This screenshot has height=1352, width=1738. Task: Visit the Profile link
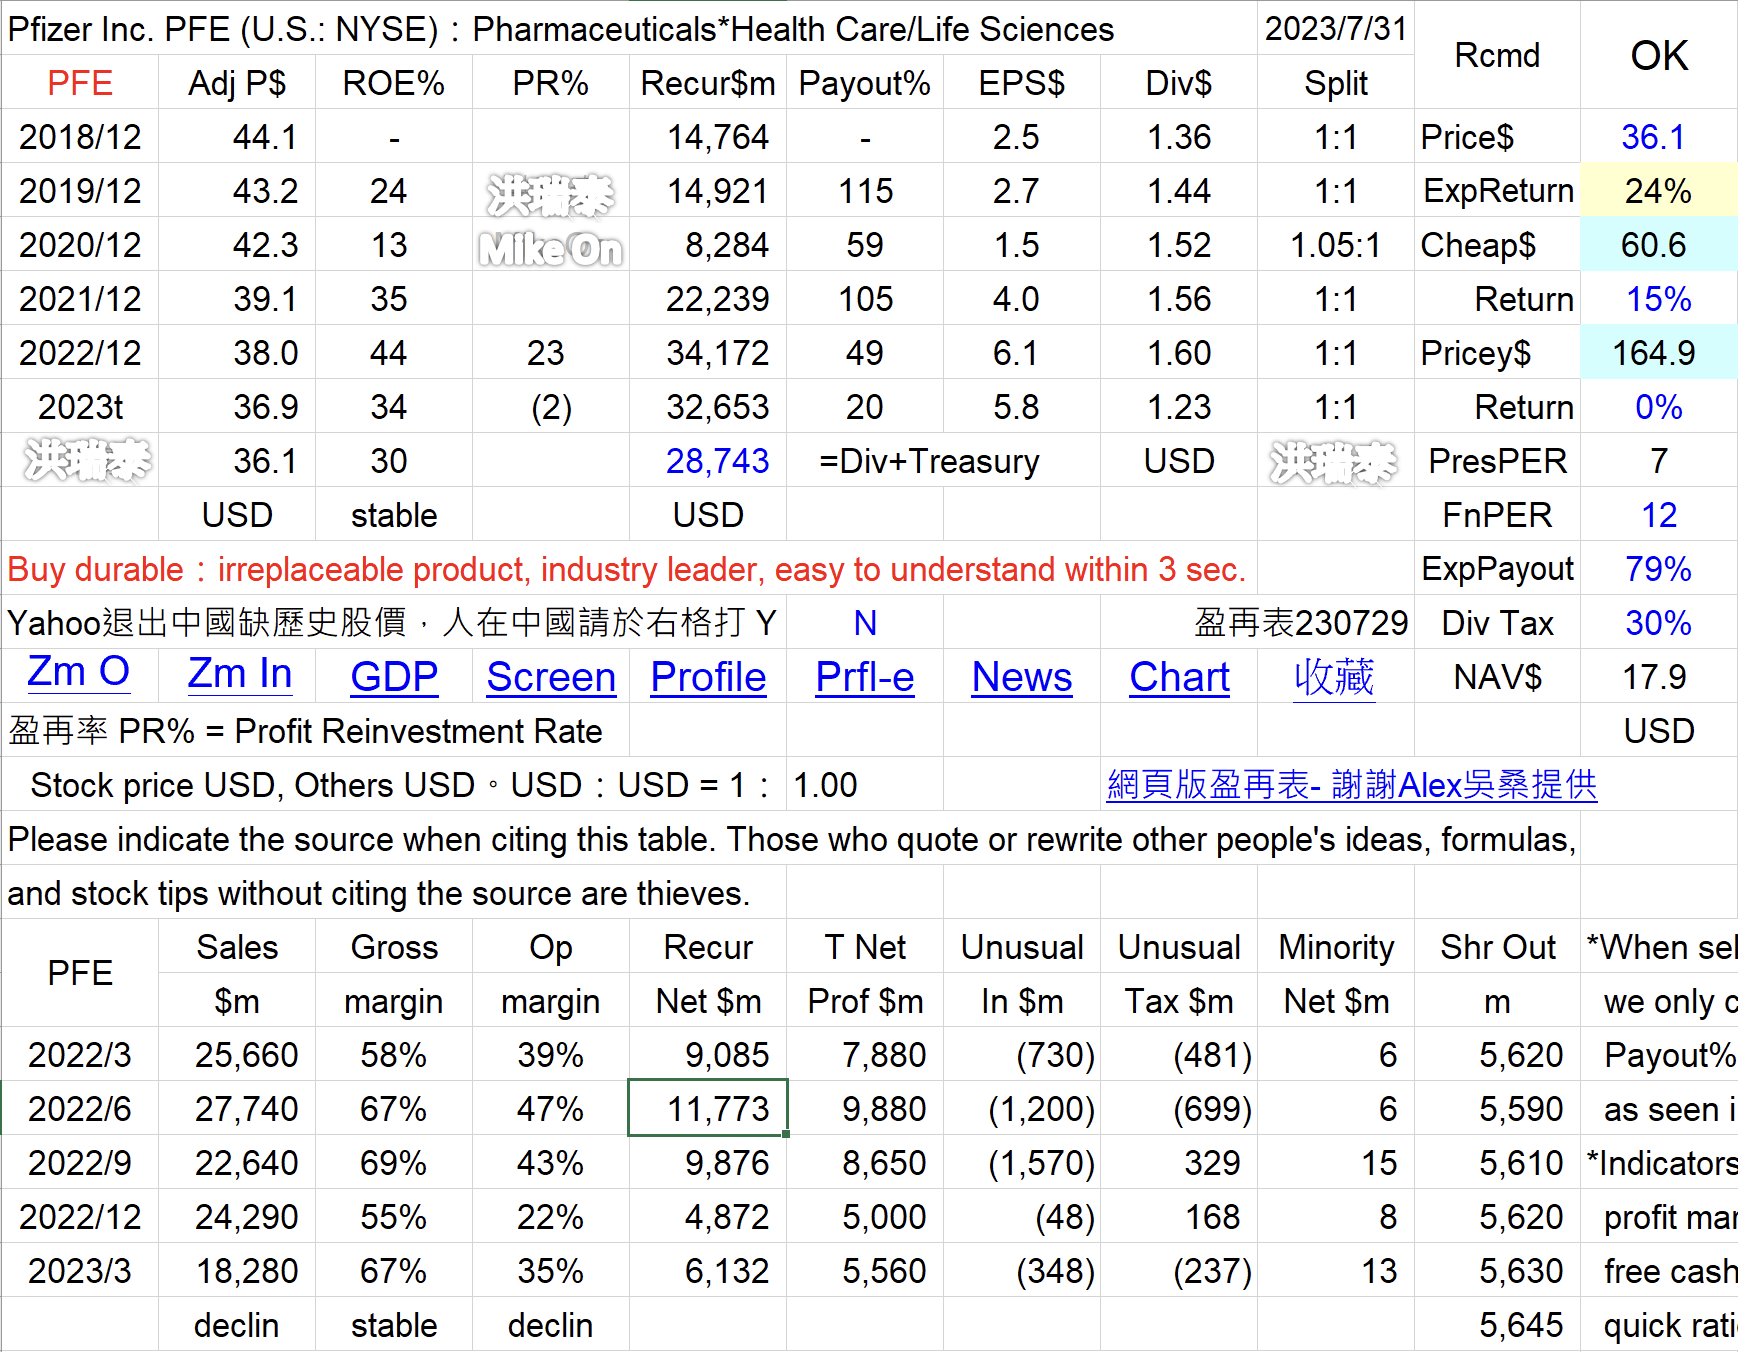point(708,678)
